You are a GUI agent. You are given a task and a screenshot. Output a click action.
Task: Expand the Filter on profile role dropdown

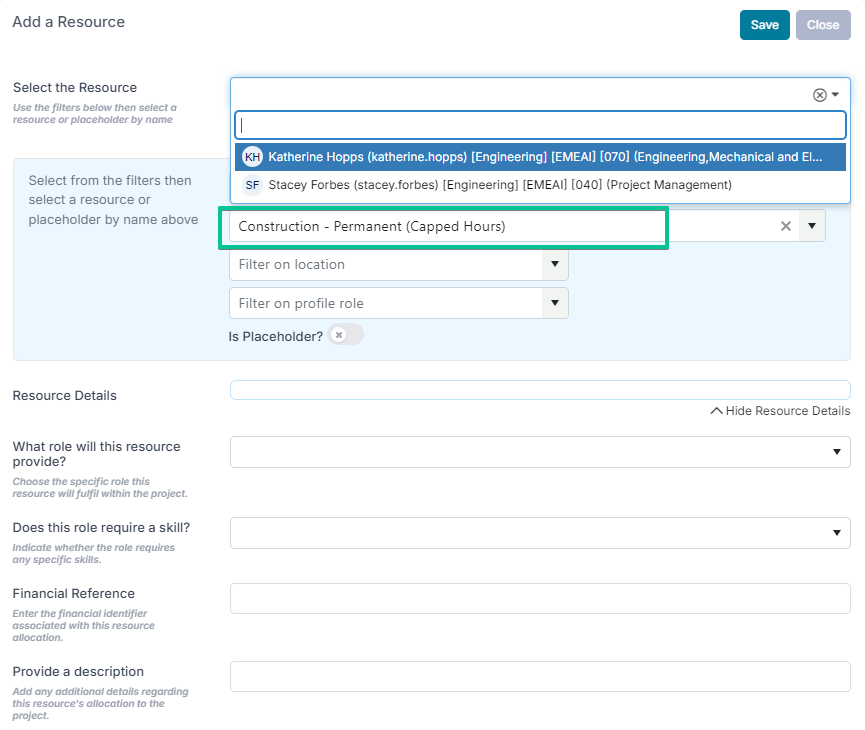pos(555,303)
